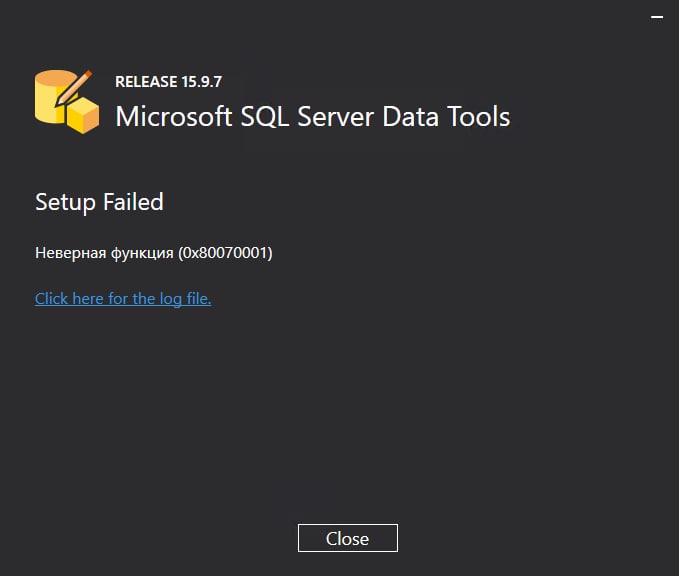Open the log file link
The height and width of the screenshot is (576, 679).
(x=123, y=298)
